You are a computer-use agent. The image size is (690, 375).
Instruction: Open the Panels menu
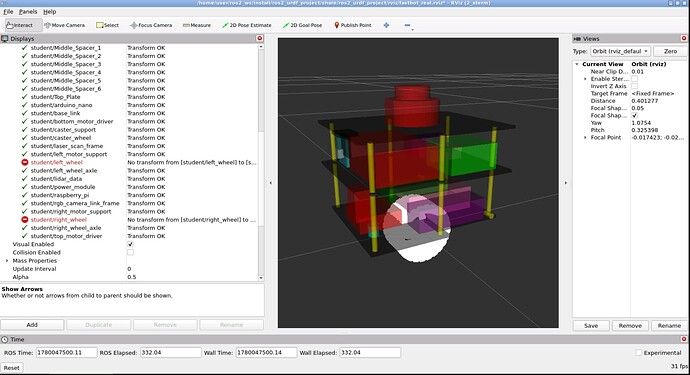(x=28, y=12)
